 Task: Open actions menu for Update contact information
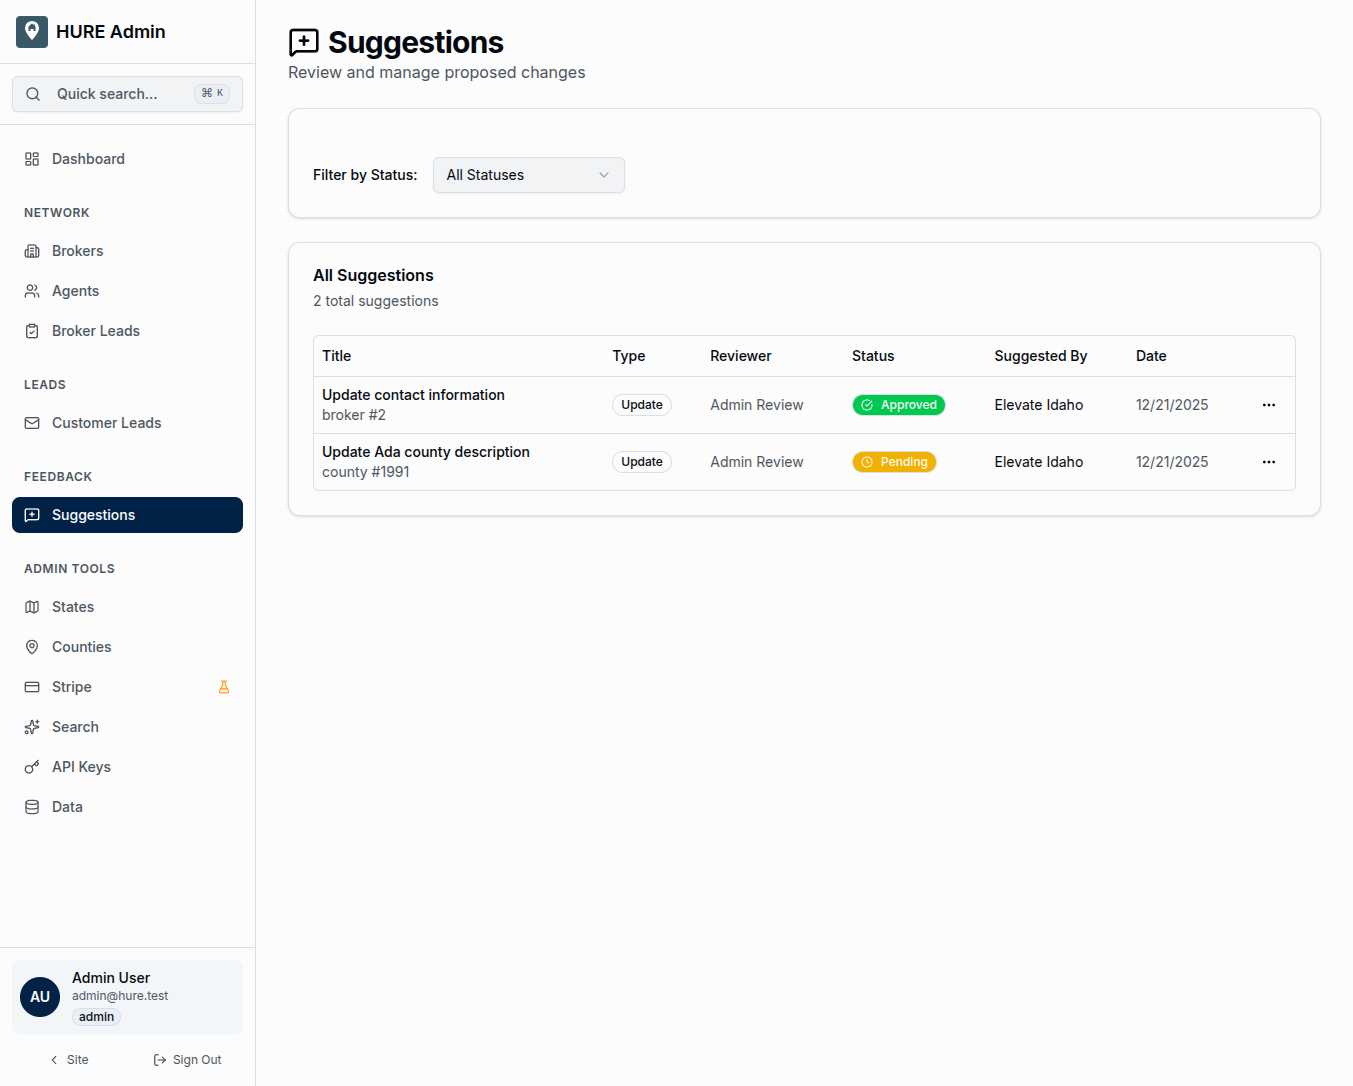(x=1268, y=405)
